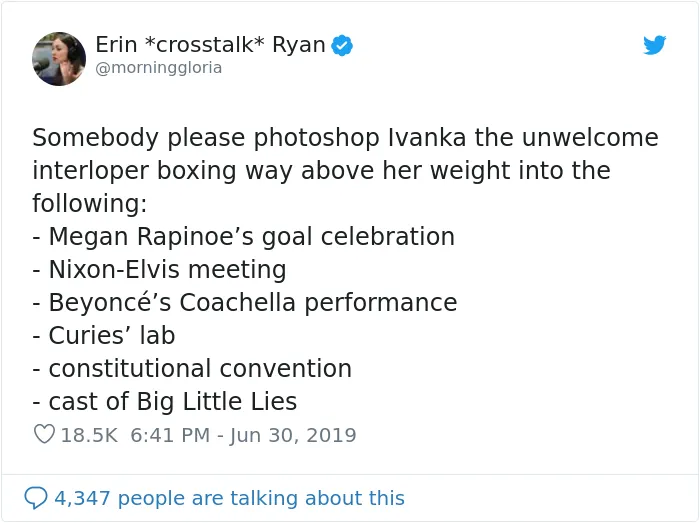This screenshot has height=523, width=700.
Task: Click the 'Nixon-Elvis meeting' line
Action: (x=159, y=270)
